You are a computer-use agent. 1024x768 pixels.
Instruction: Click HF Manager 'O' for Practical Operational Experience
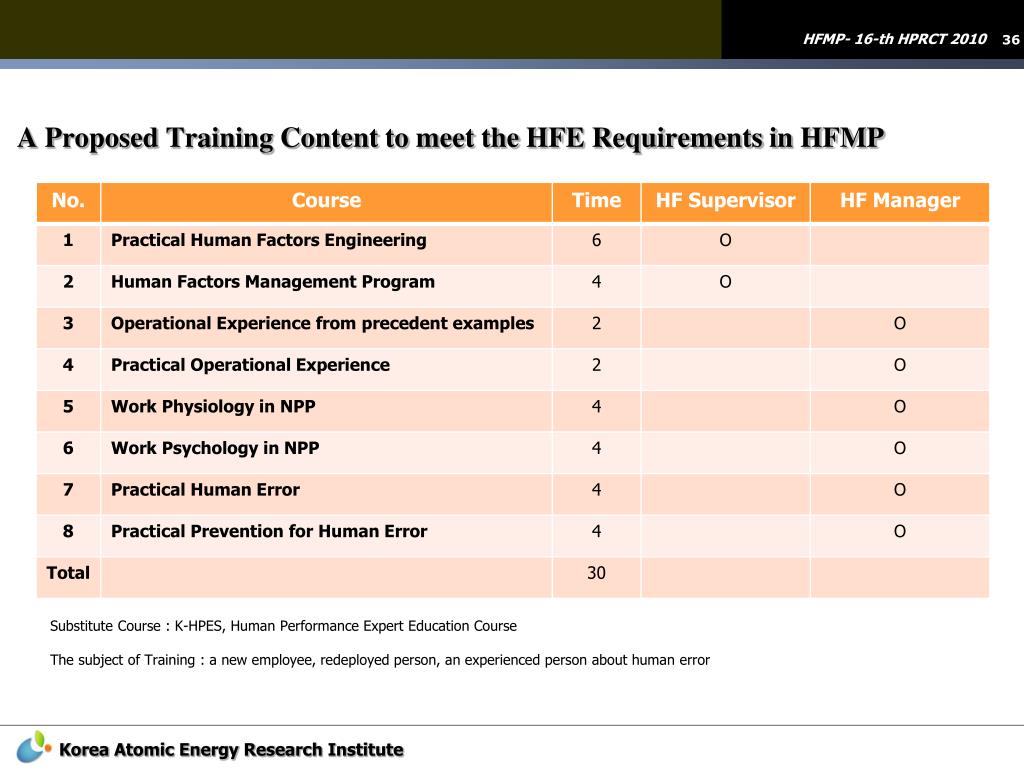coord(900,365)
